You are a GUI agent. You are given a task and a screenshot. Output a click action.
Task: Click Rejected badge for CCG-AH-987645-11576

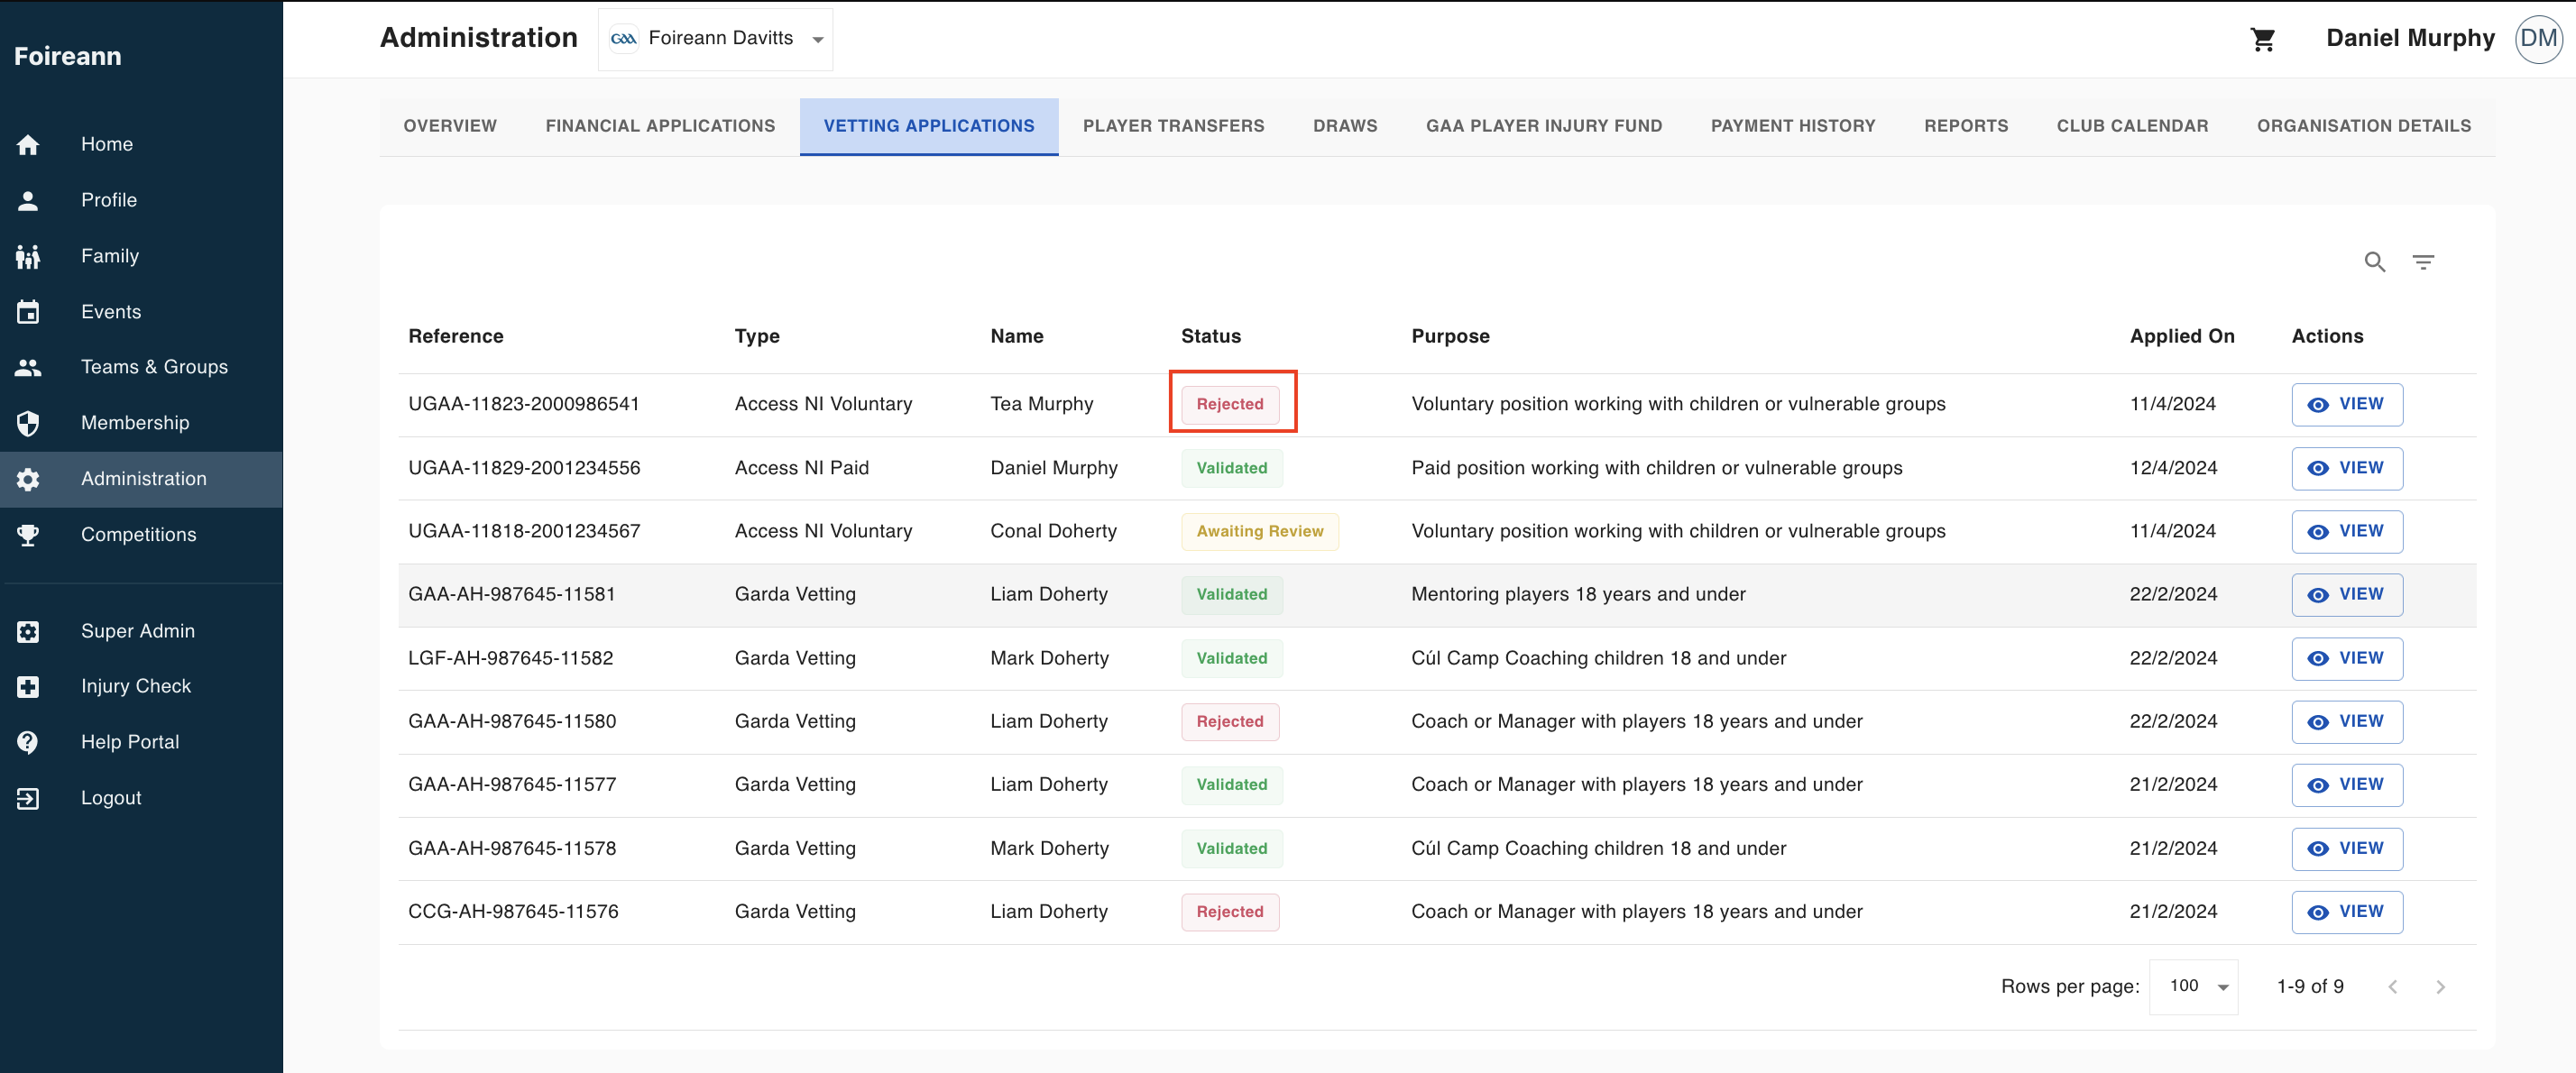coord(1229,912)
